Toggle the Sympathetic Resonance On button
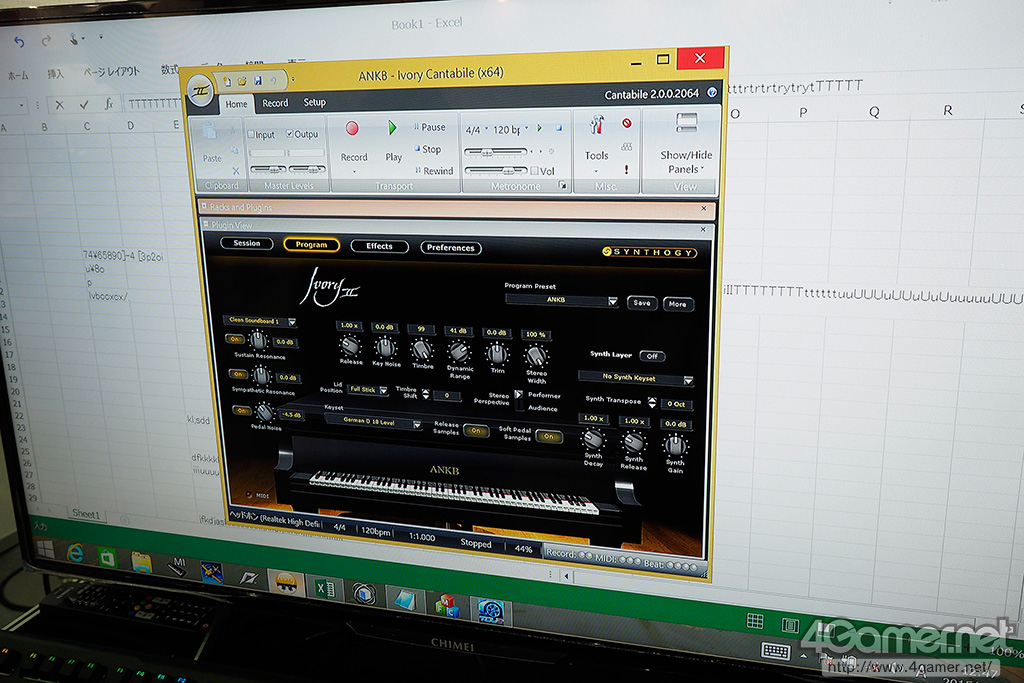 point(238,374)
